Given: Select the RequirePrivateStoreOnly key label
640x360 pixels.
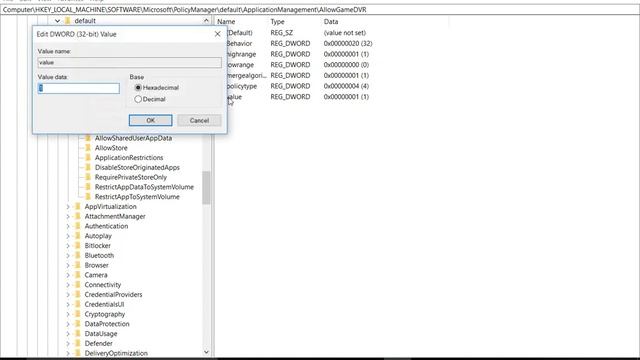Looking at the screenshot, I should point(131,177).
